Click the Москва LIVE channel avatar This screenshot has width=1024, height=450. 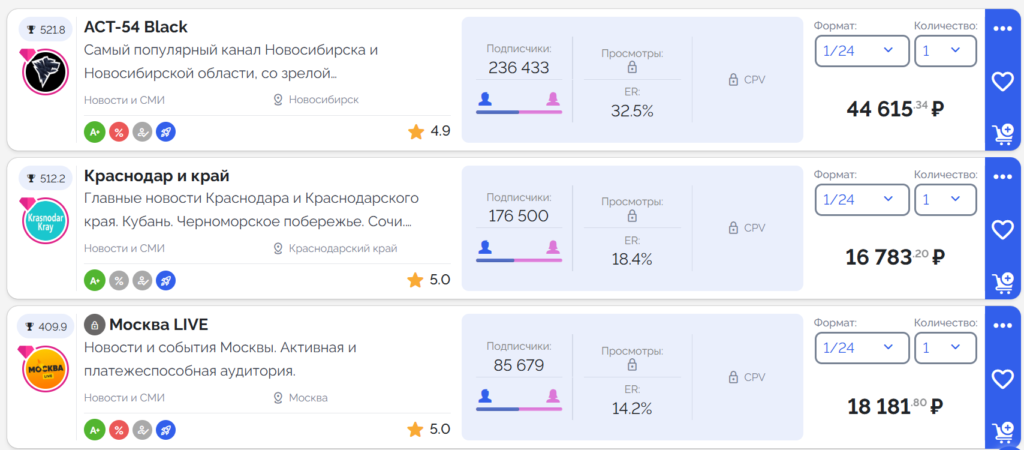tap(46, 371)
